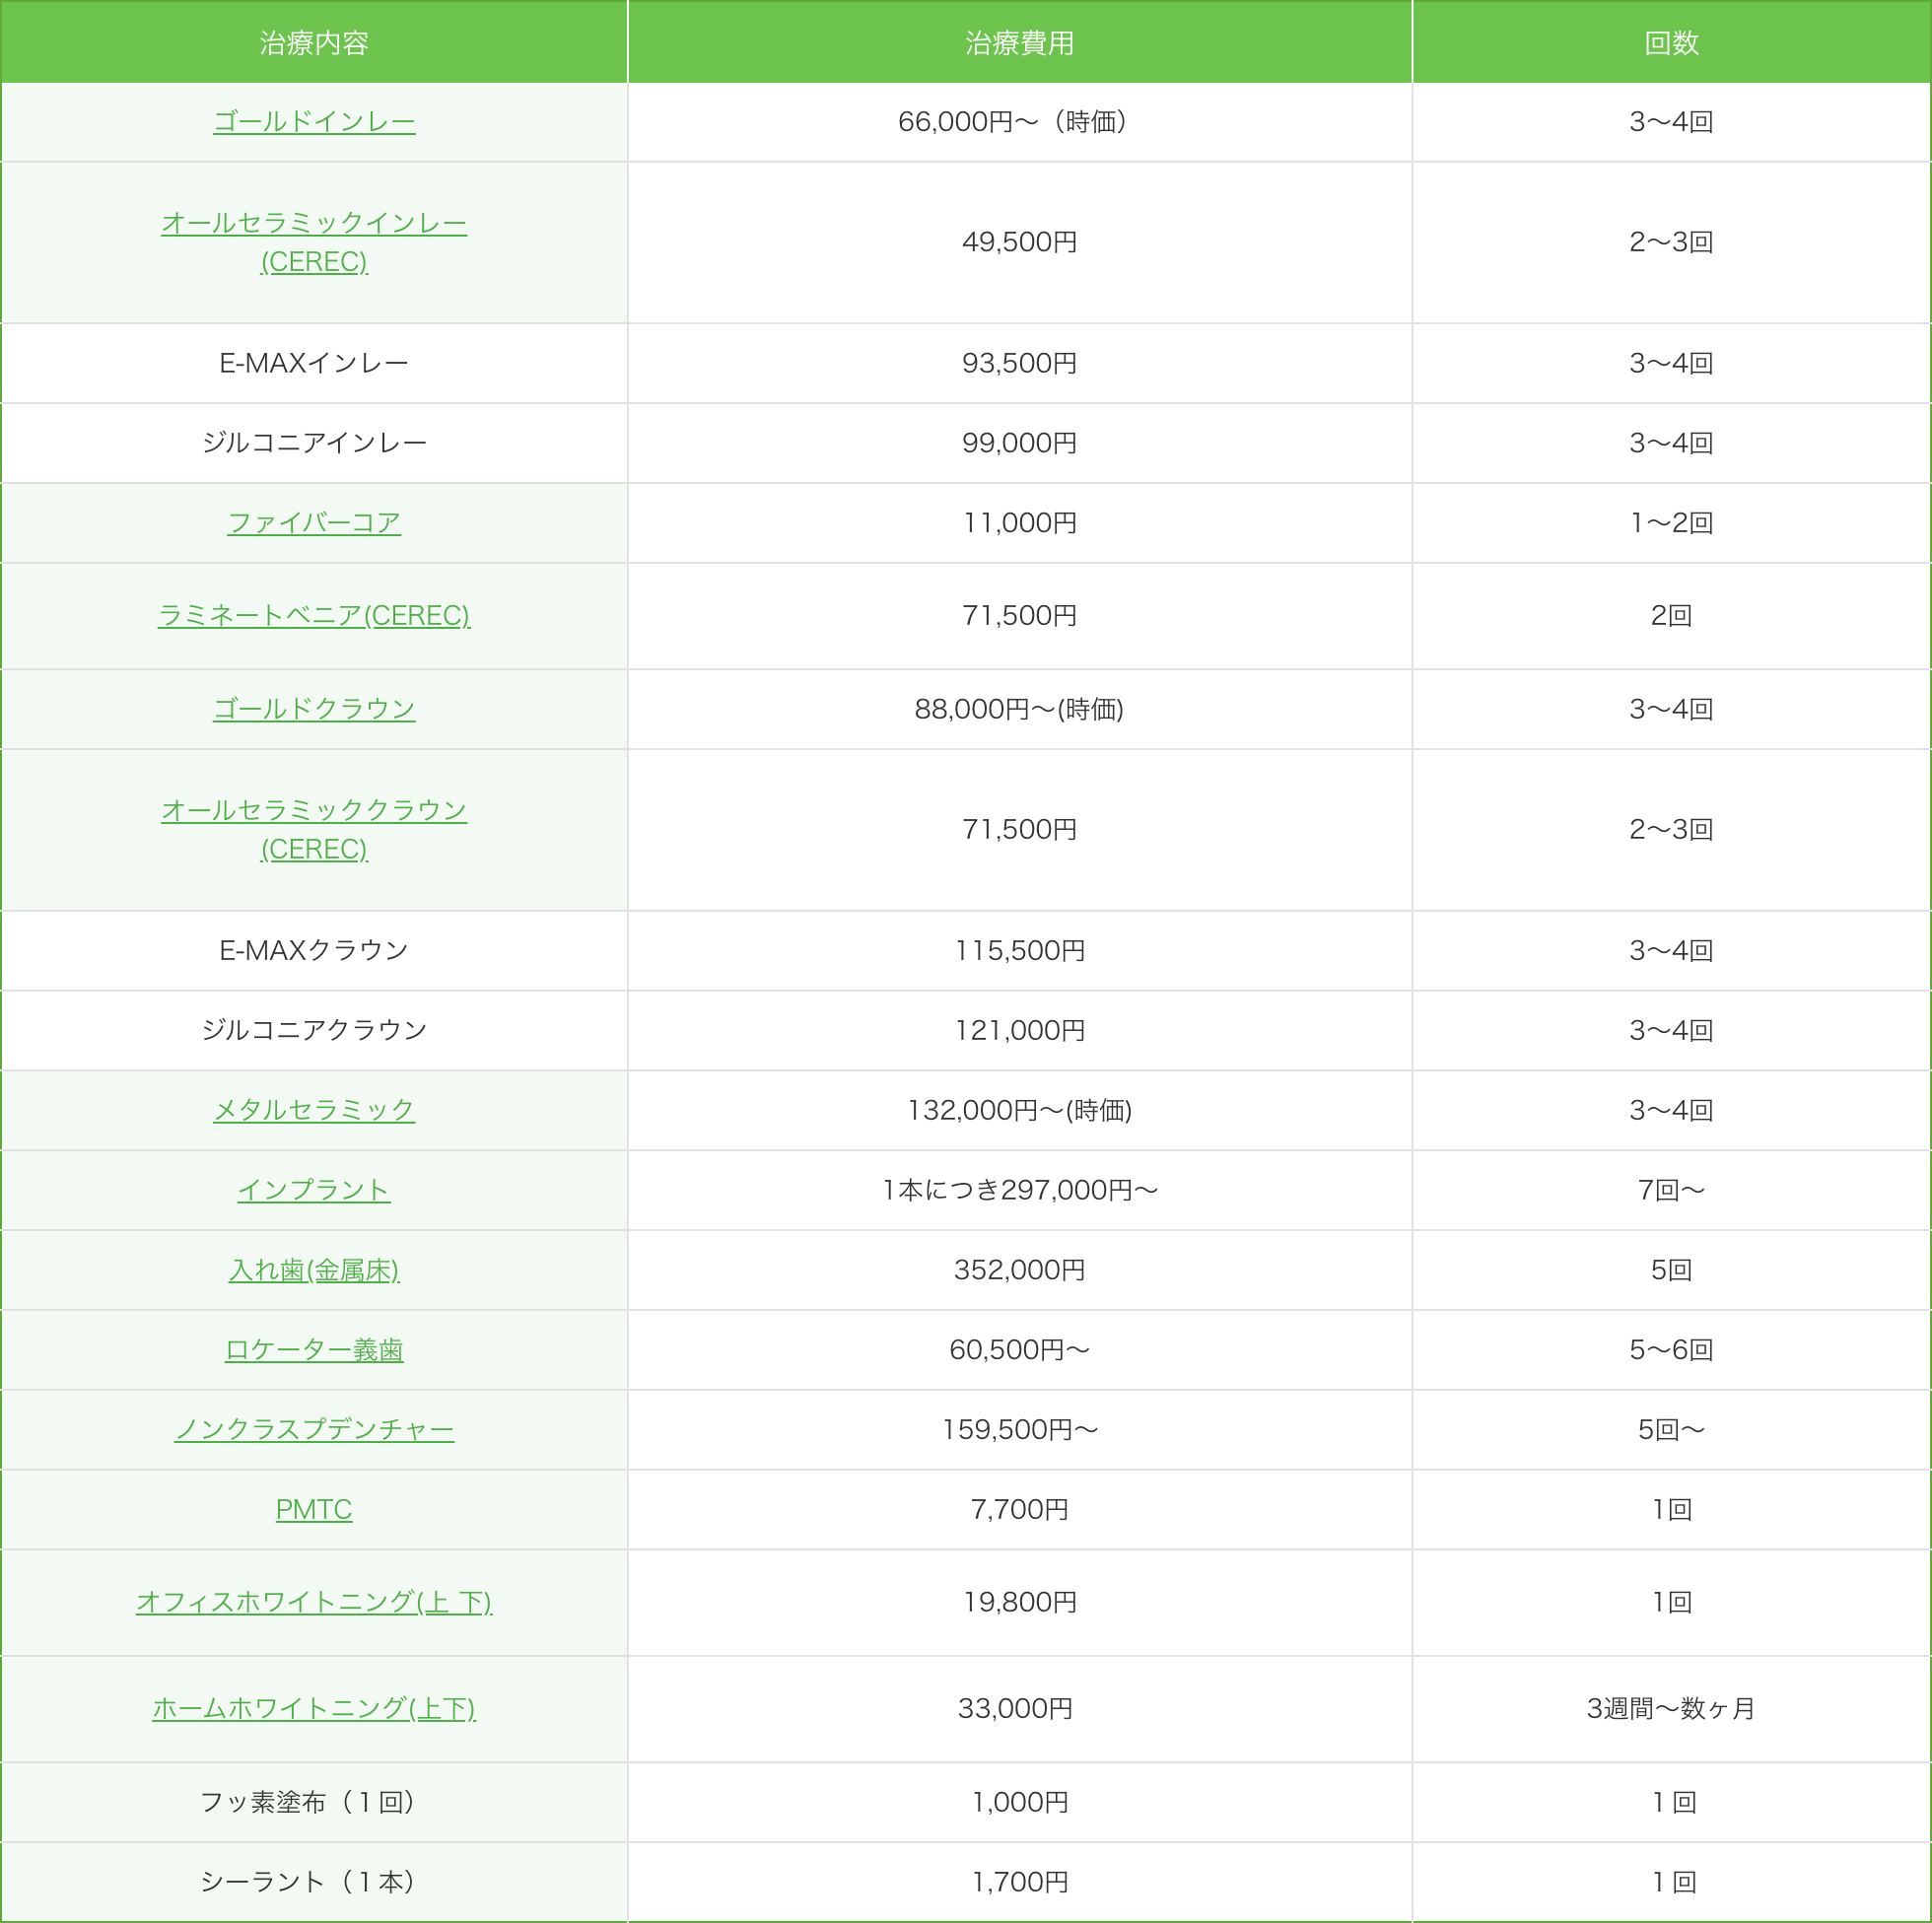
Task: Follow the ラミネートベニア(CEREC) link
Action: 314,616
